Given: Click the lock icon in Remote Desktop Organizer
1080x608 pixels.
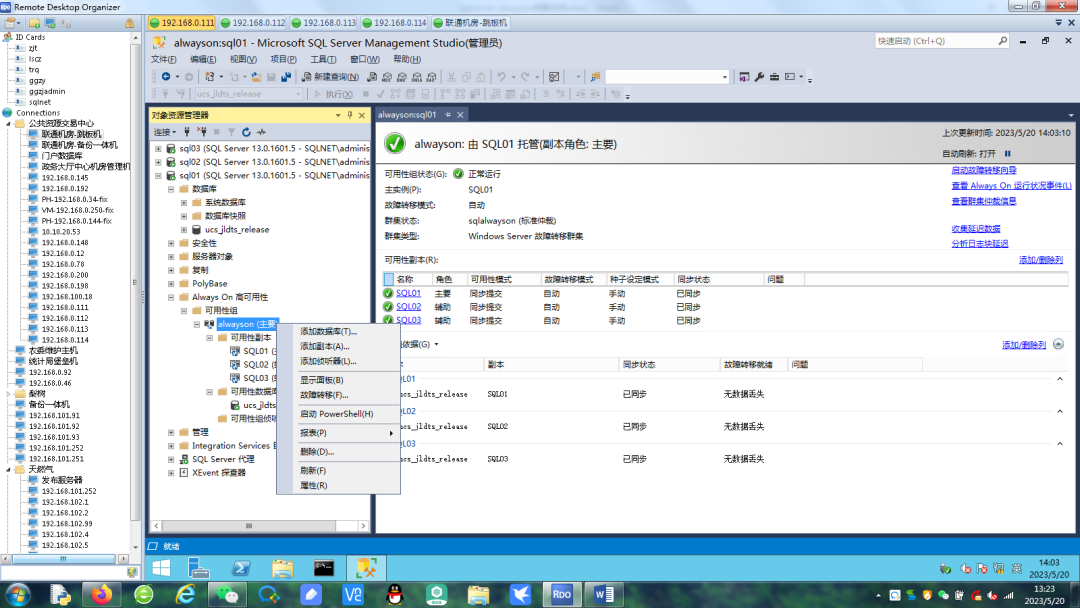Looking at the screenshot, I should pos(129,23).
